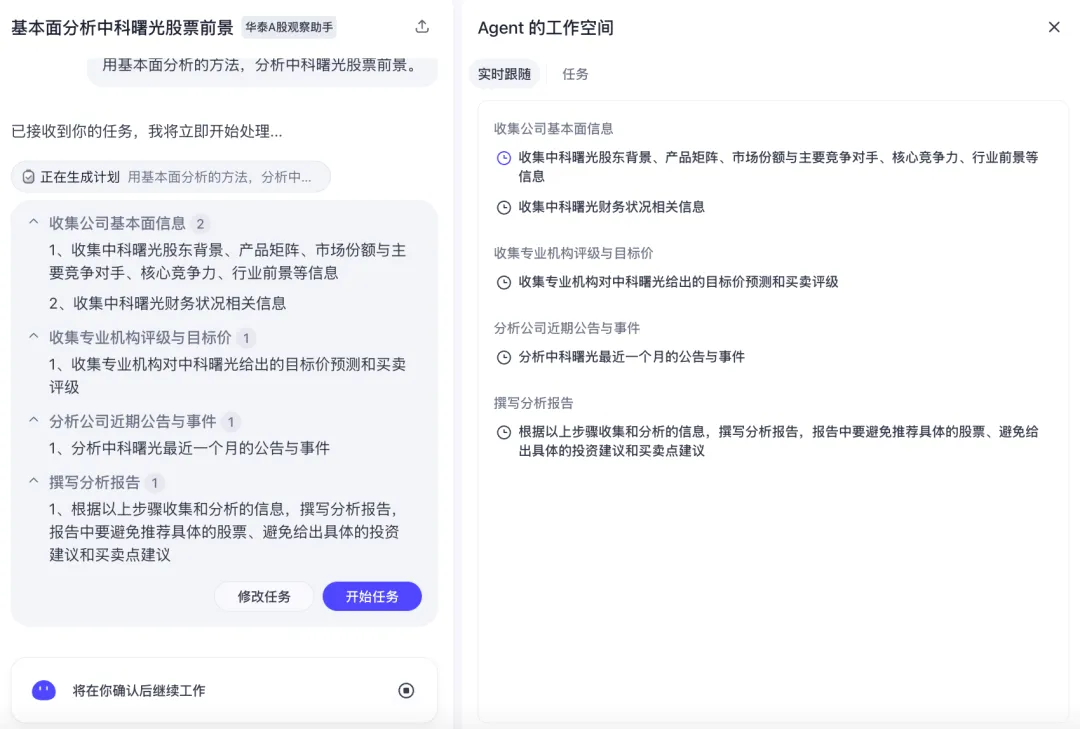Click the 开始任务 button
The height and width of the screenshot is (729, 1080).
coord(372,596)
